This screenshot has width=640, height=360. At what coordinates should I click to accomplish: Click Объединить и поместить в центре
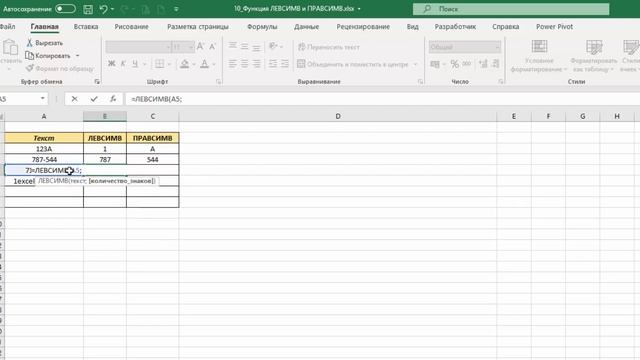tap(353, 64)
